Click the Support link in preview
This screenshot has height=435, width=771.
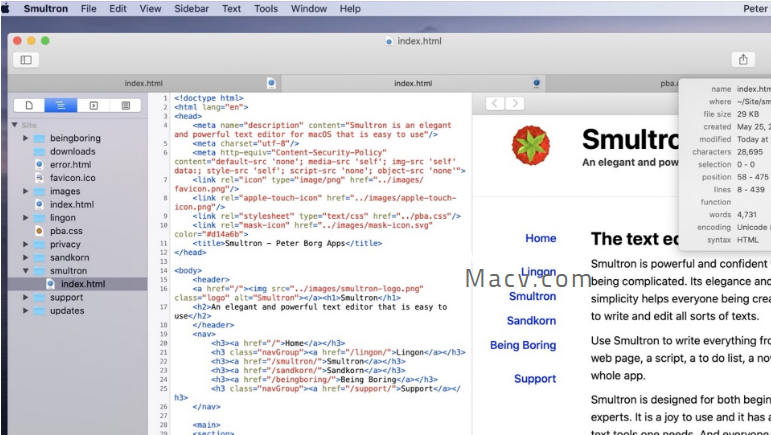point(535,379)
